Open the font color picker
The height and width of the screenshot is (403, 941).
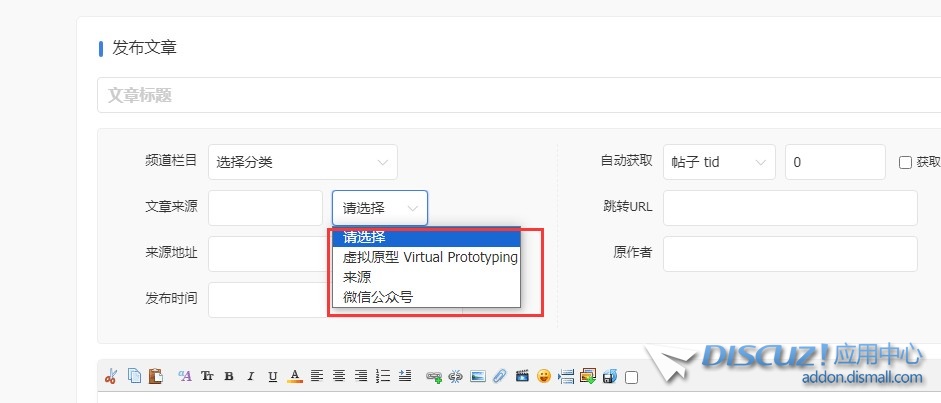(x=295, y=377)
